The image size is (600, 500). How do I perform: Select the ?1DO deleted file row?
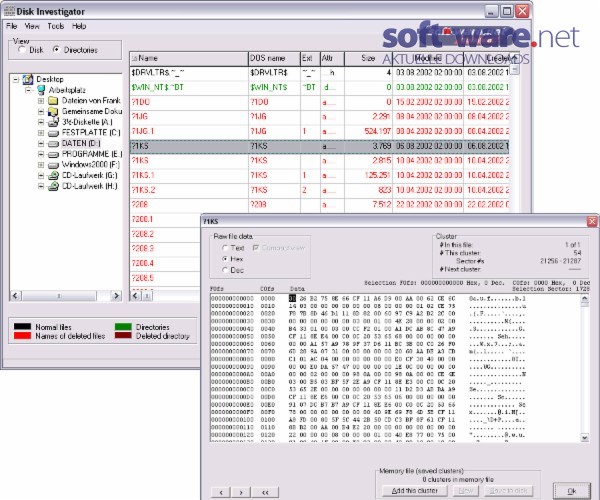(x=320, y=102)
